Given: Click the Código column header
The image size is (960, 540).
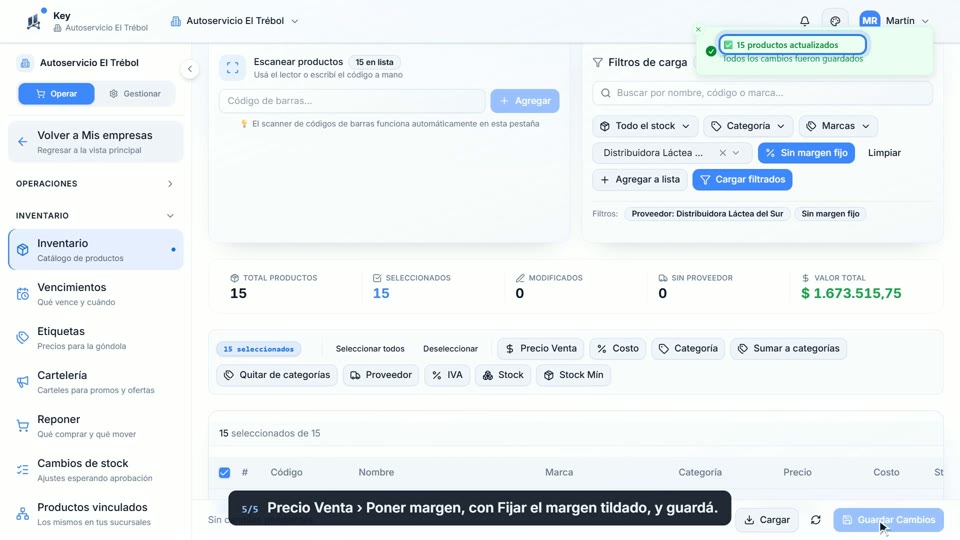Looking at the screenshot, I should [x=287, y=473].
